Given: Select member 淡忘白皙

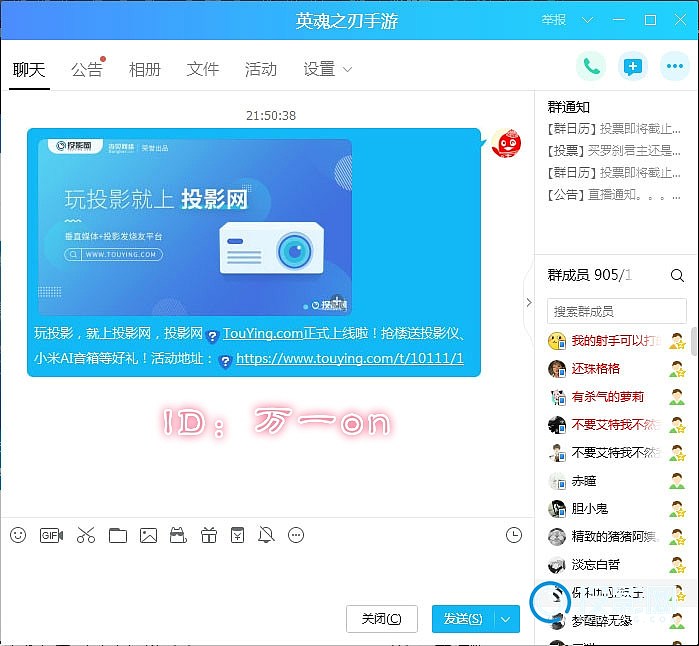Looking at the screenshot, I should 617,565.
